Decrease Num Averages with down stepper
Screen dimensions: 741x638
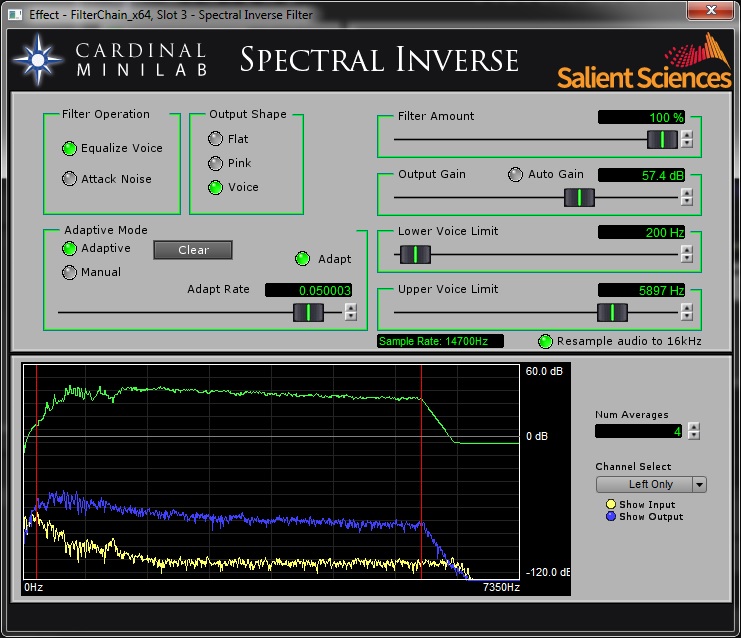pos(694,435)
